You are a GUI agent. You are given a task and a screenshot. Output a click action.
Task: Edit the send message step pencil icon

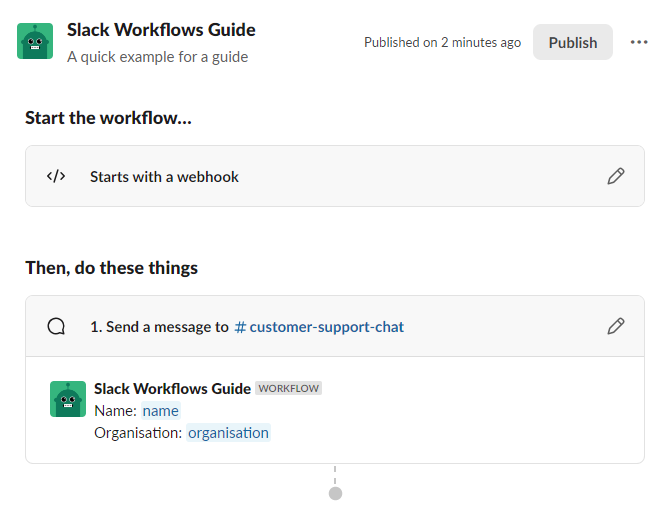pos(616,326)
